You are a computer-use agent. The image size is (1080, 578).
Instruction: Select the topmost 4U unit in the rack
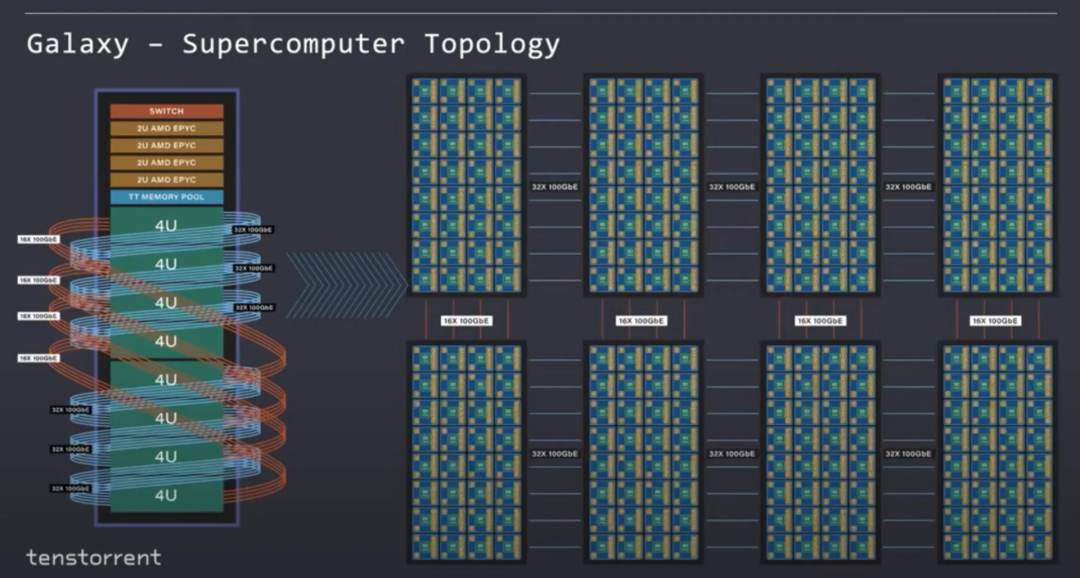click(167, 226)
